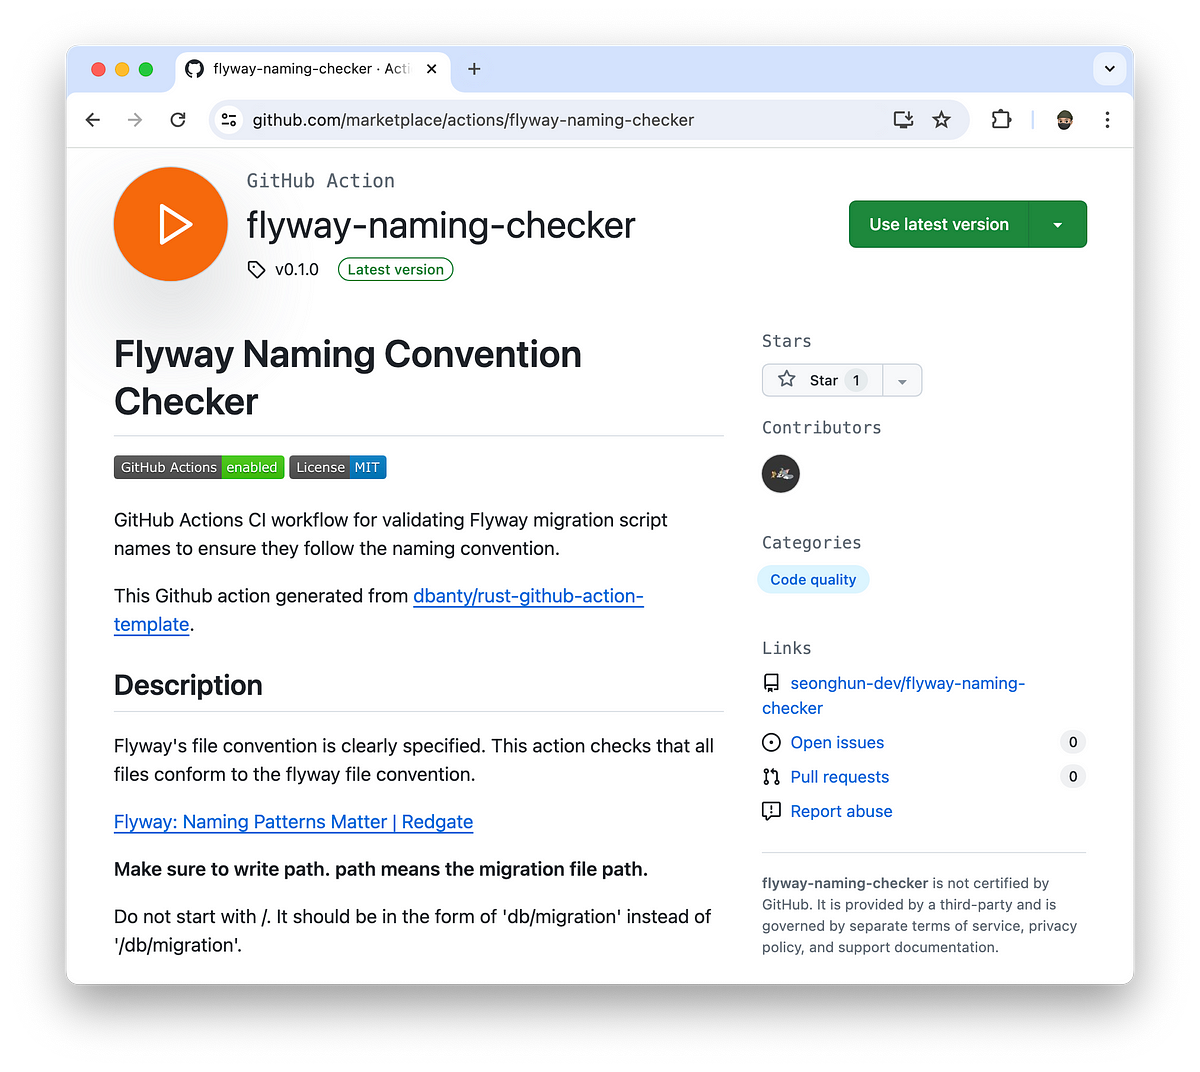
Task: Reload the page with the refresh icon
Action: pos(178,120)
